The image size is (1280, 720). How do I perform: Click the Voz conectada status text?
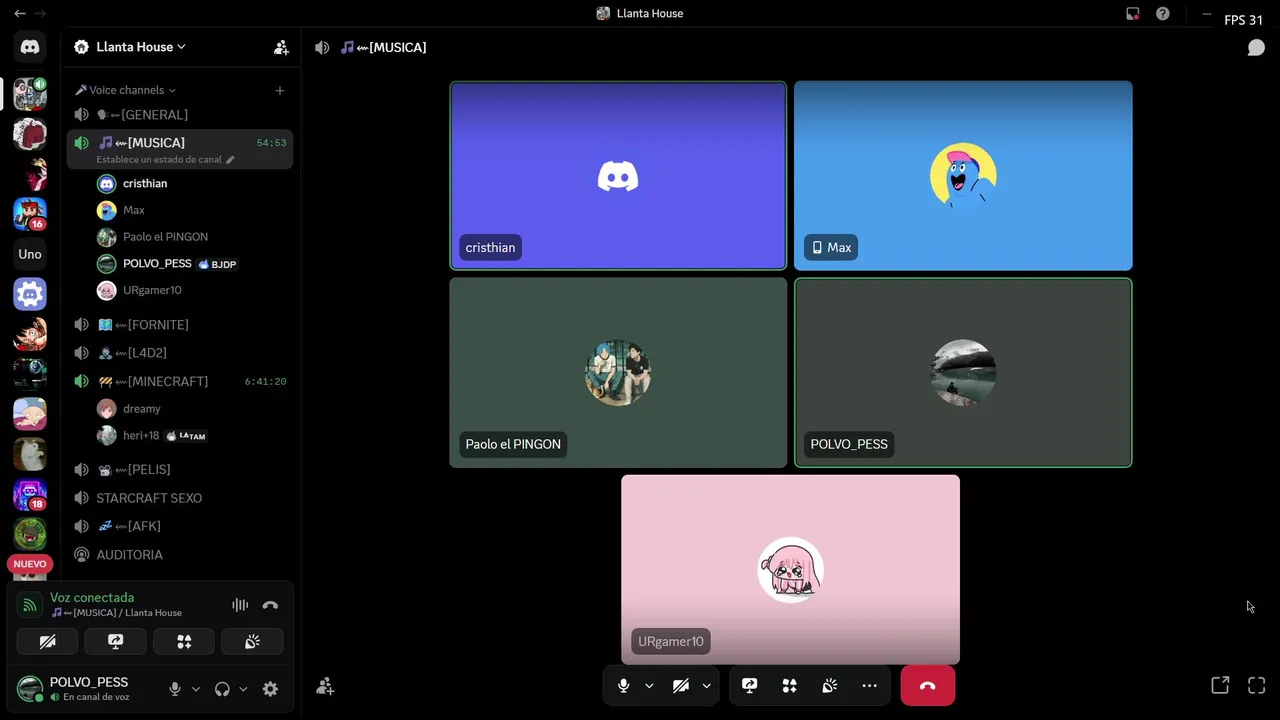click(92, 598)
